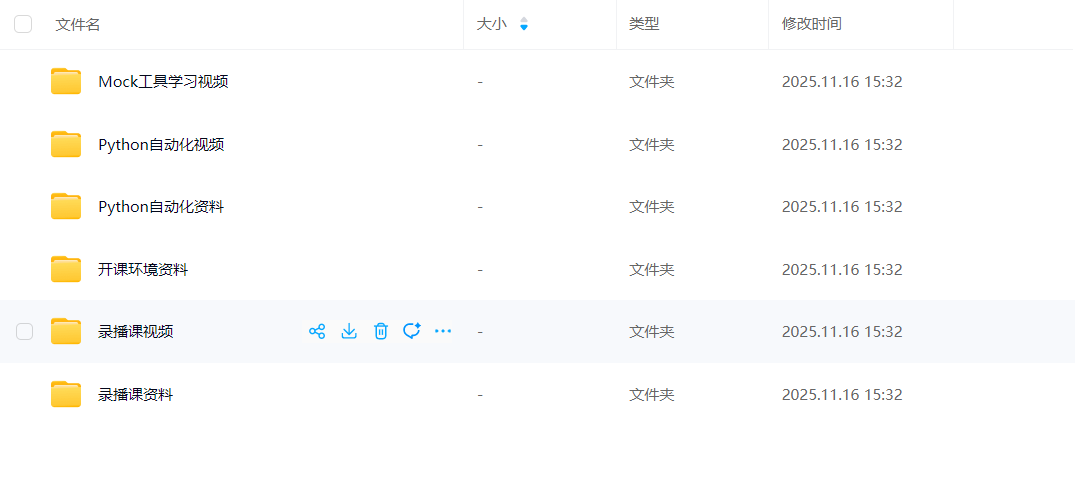Toggle the select-all checkbox in header
Image resolution: width=1075 pixels, height=485 pixels.
23,24
